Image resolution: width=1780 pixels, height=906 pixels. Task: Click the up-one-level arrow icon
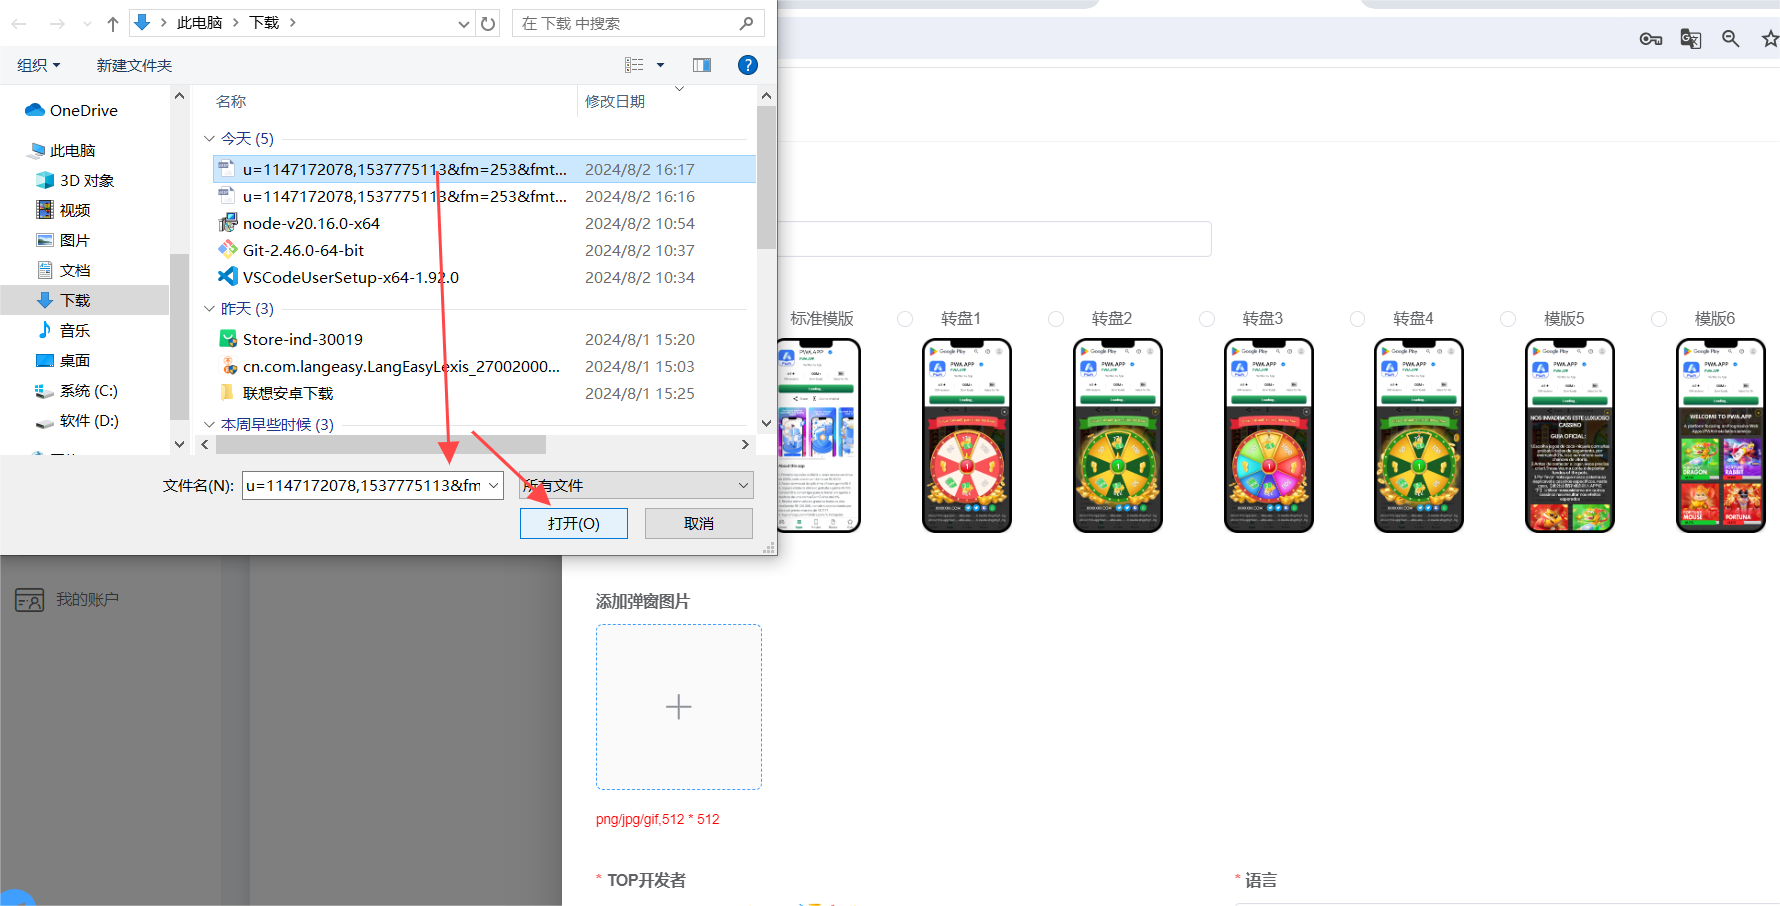click(112, 22)
